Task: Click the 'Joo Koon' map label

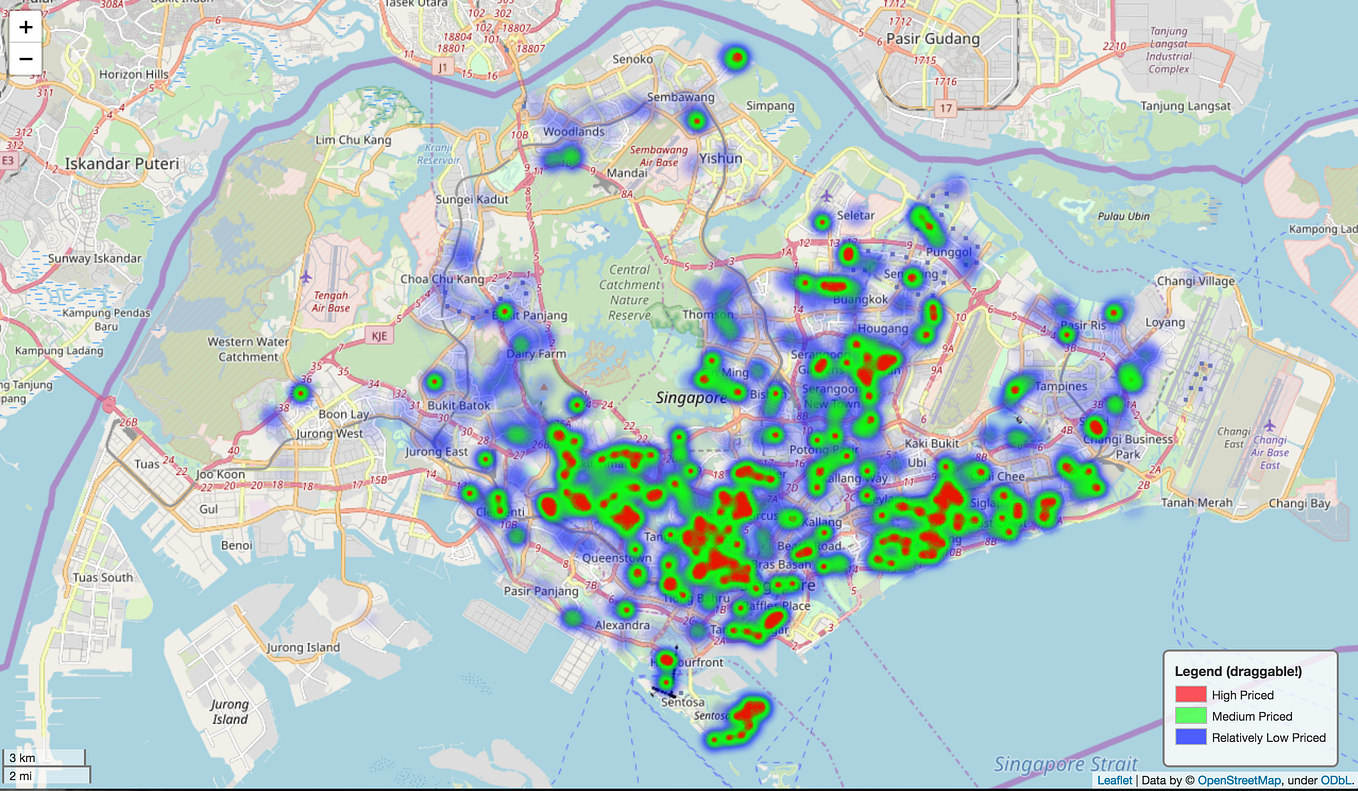Action: pyautogui.click(x=221, y=475)
